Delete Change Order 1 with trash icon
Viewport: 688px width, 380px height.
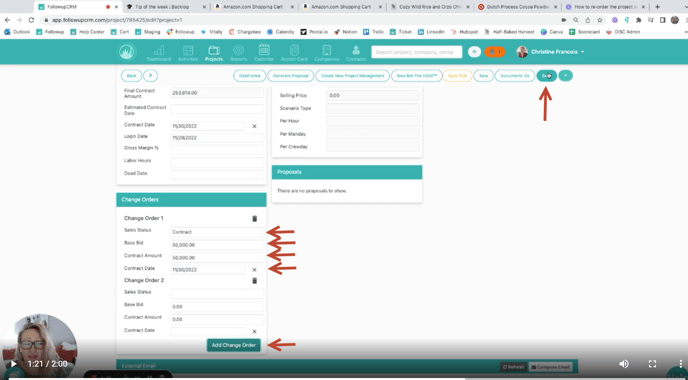click(x=254, y=219)
